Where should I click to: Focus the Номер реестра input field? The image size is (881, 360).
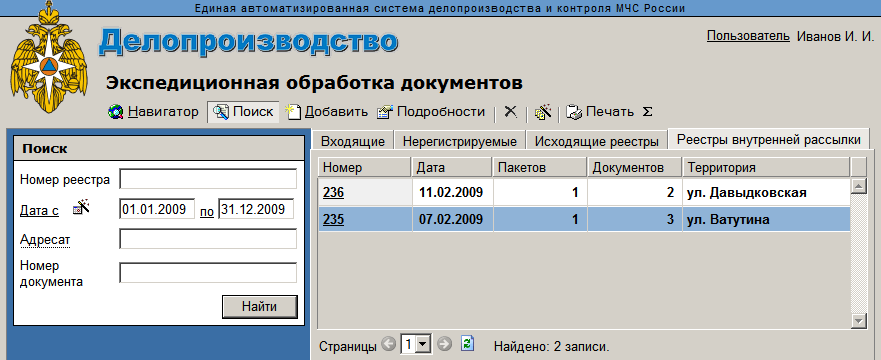[208, 180]
